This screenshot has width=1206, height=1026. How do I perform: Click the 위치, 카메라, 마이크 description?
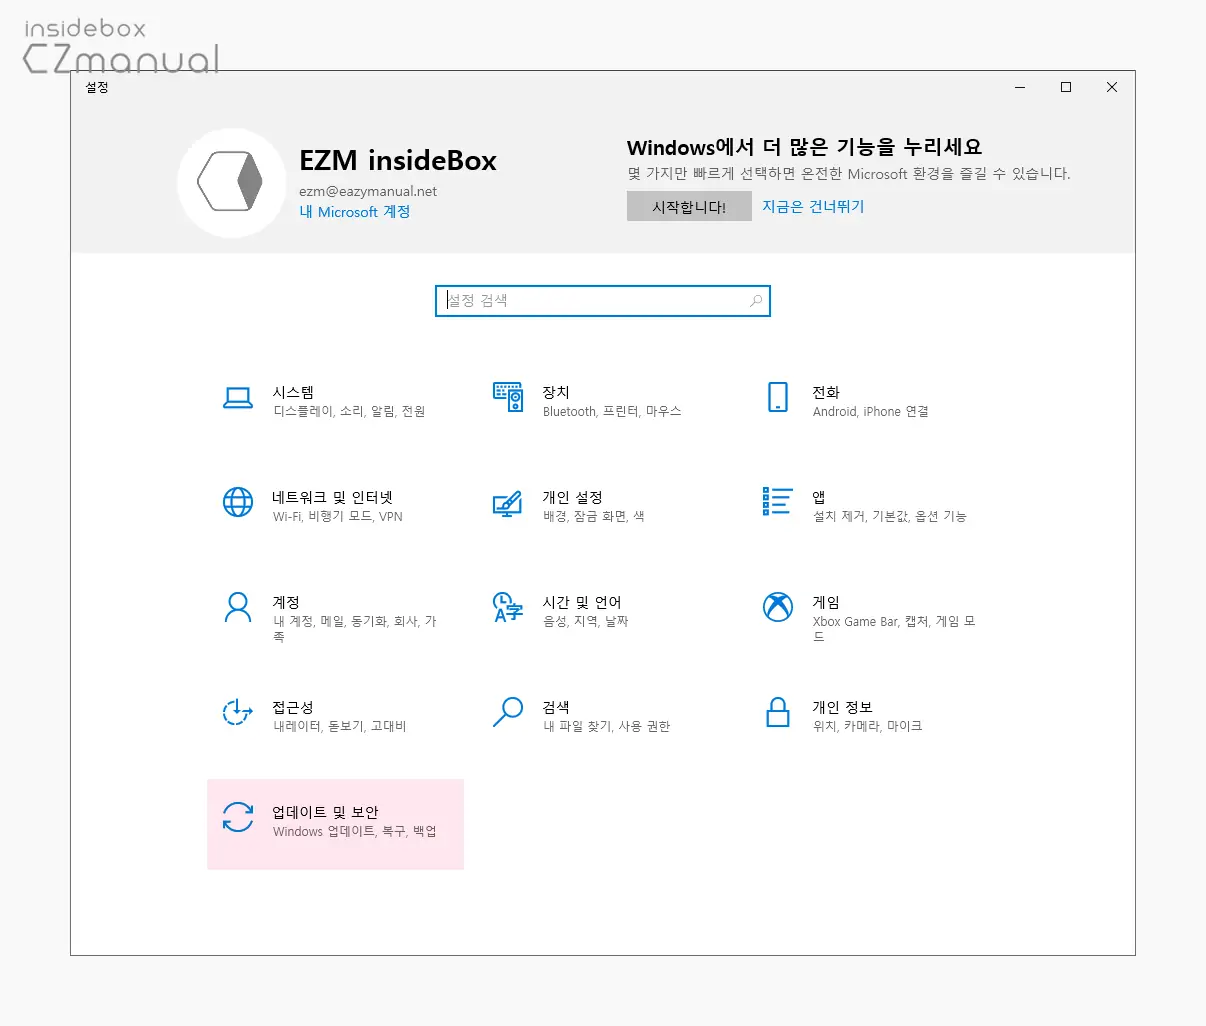[x=868, y=727]
